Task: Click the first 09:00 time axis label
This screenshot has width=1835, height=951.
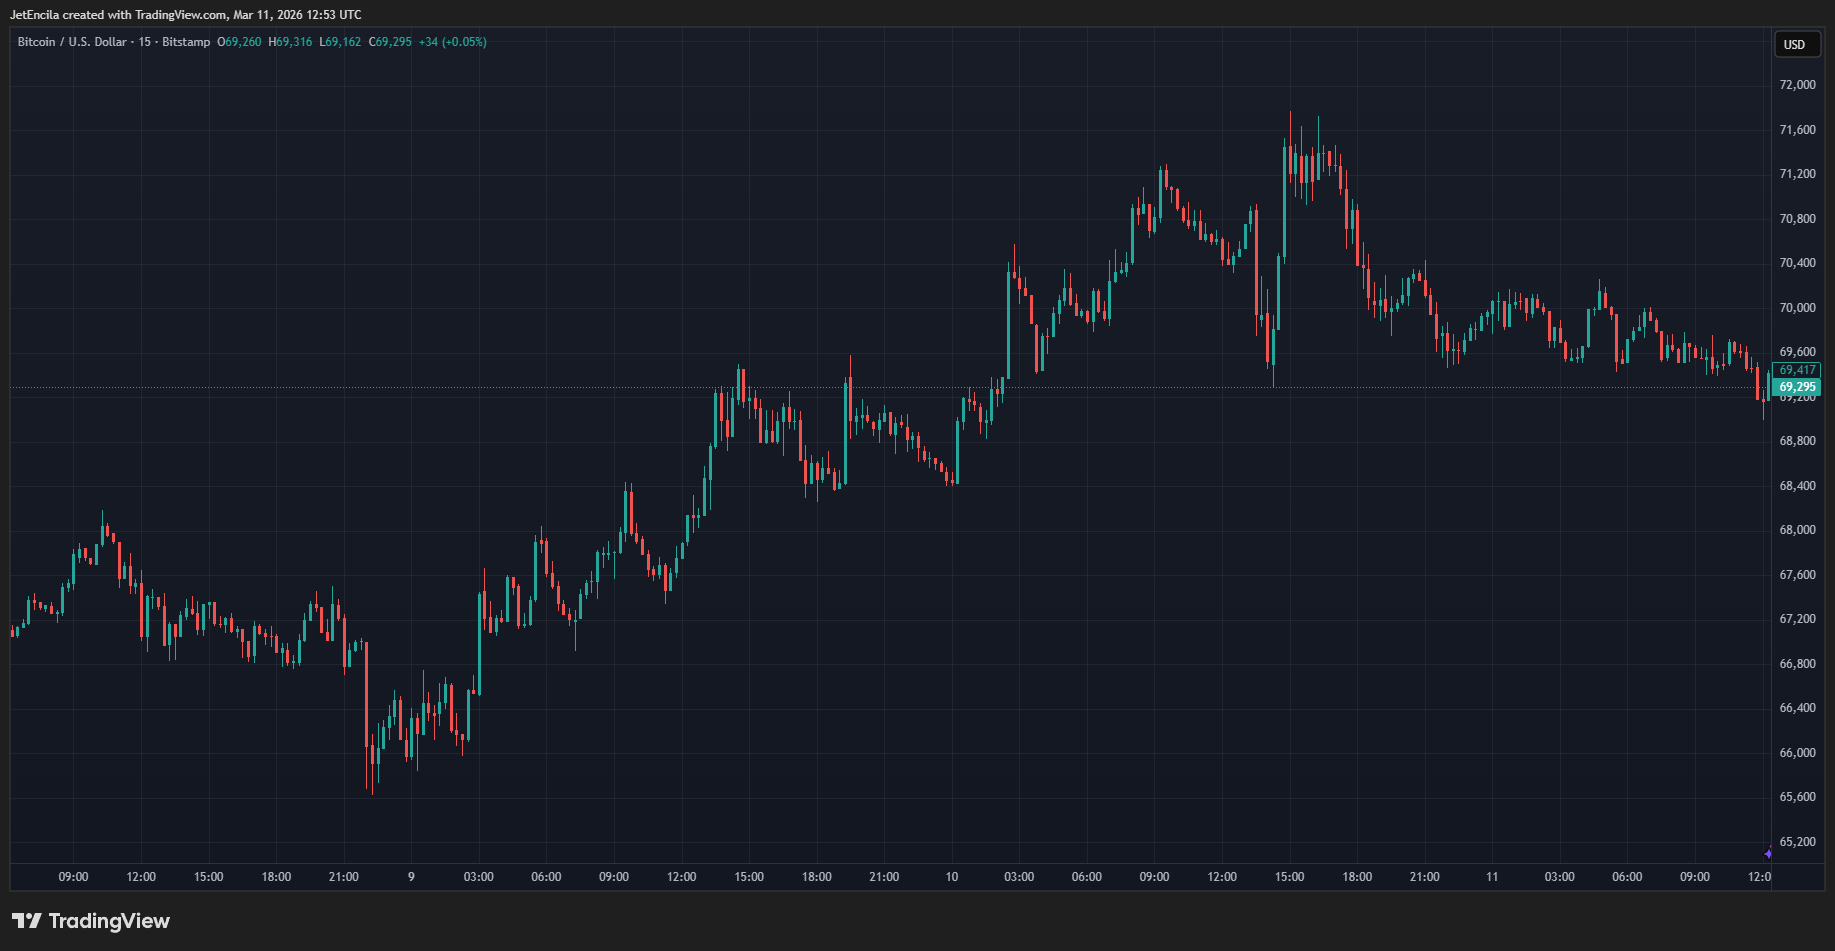Action: [x=73, y=877]
